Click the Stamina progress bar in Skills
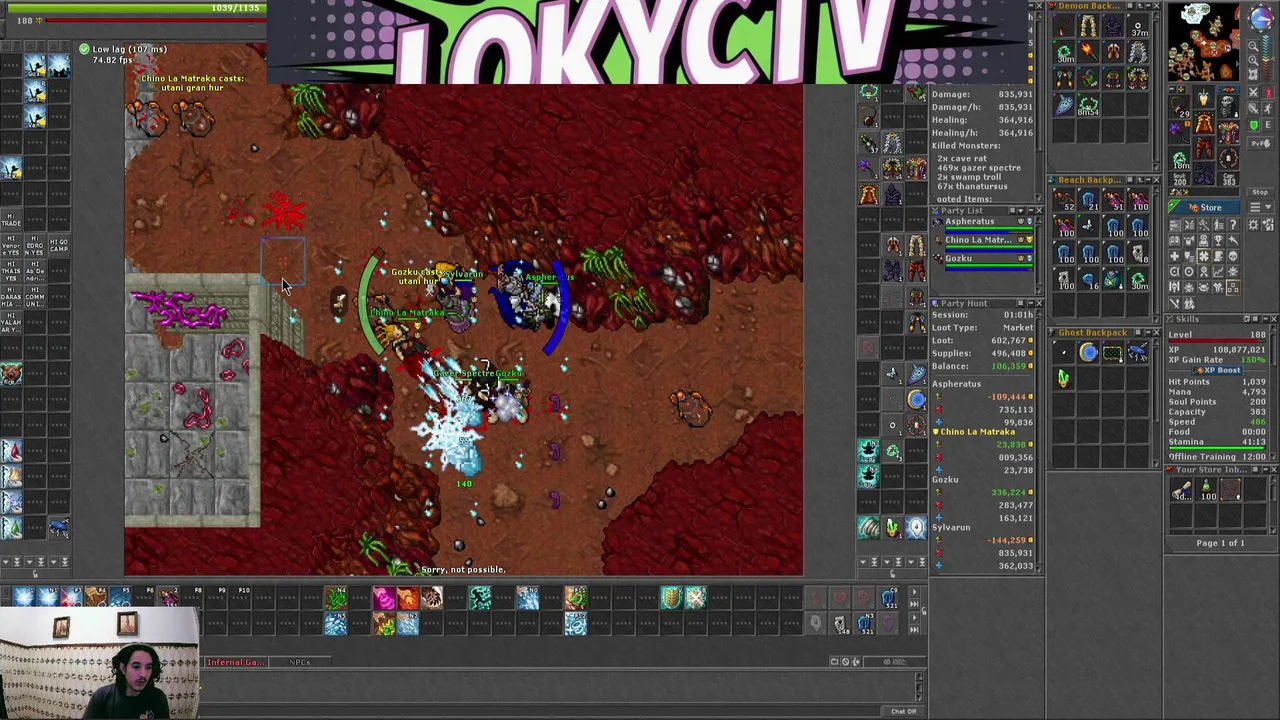The height and width of the screenshot is (720, 1280). click(x=1217, y=448)
